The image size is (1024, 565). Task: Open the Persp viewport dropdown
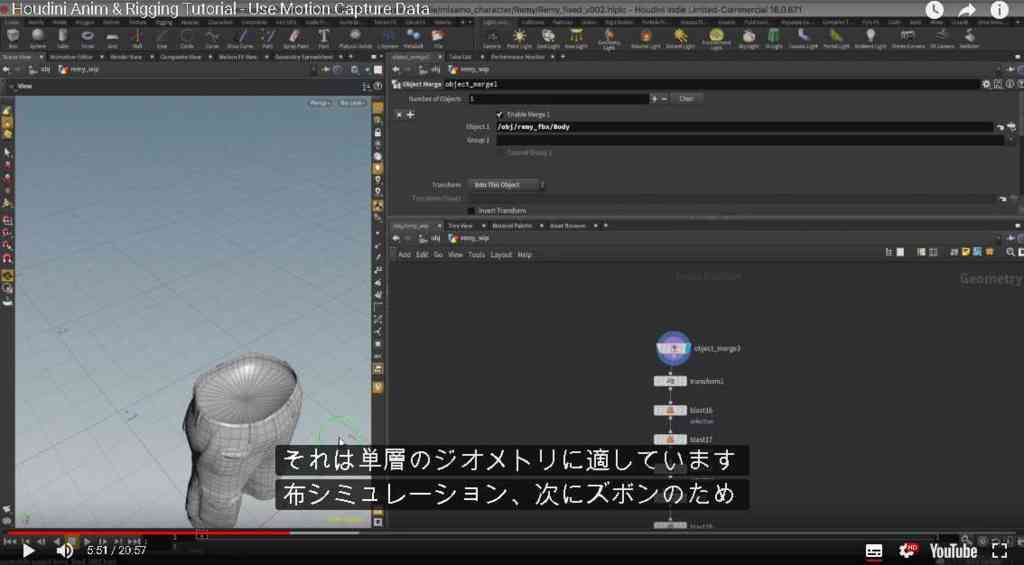(x=320, y=103)
